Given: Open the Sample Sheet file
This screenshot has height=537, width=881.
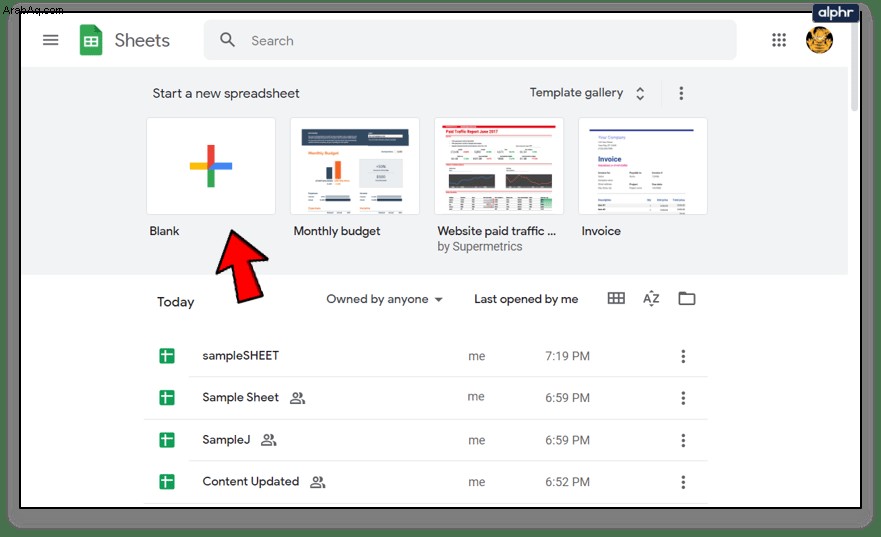Looking at the screenshot, I should (x=425, y=398).
